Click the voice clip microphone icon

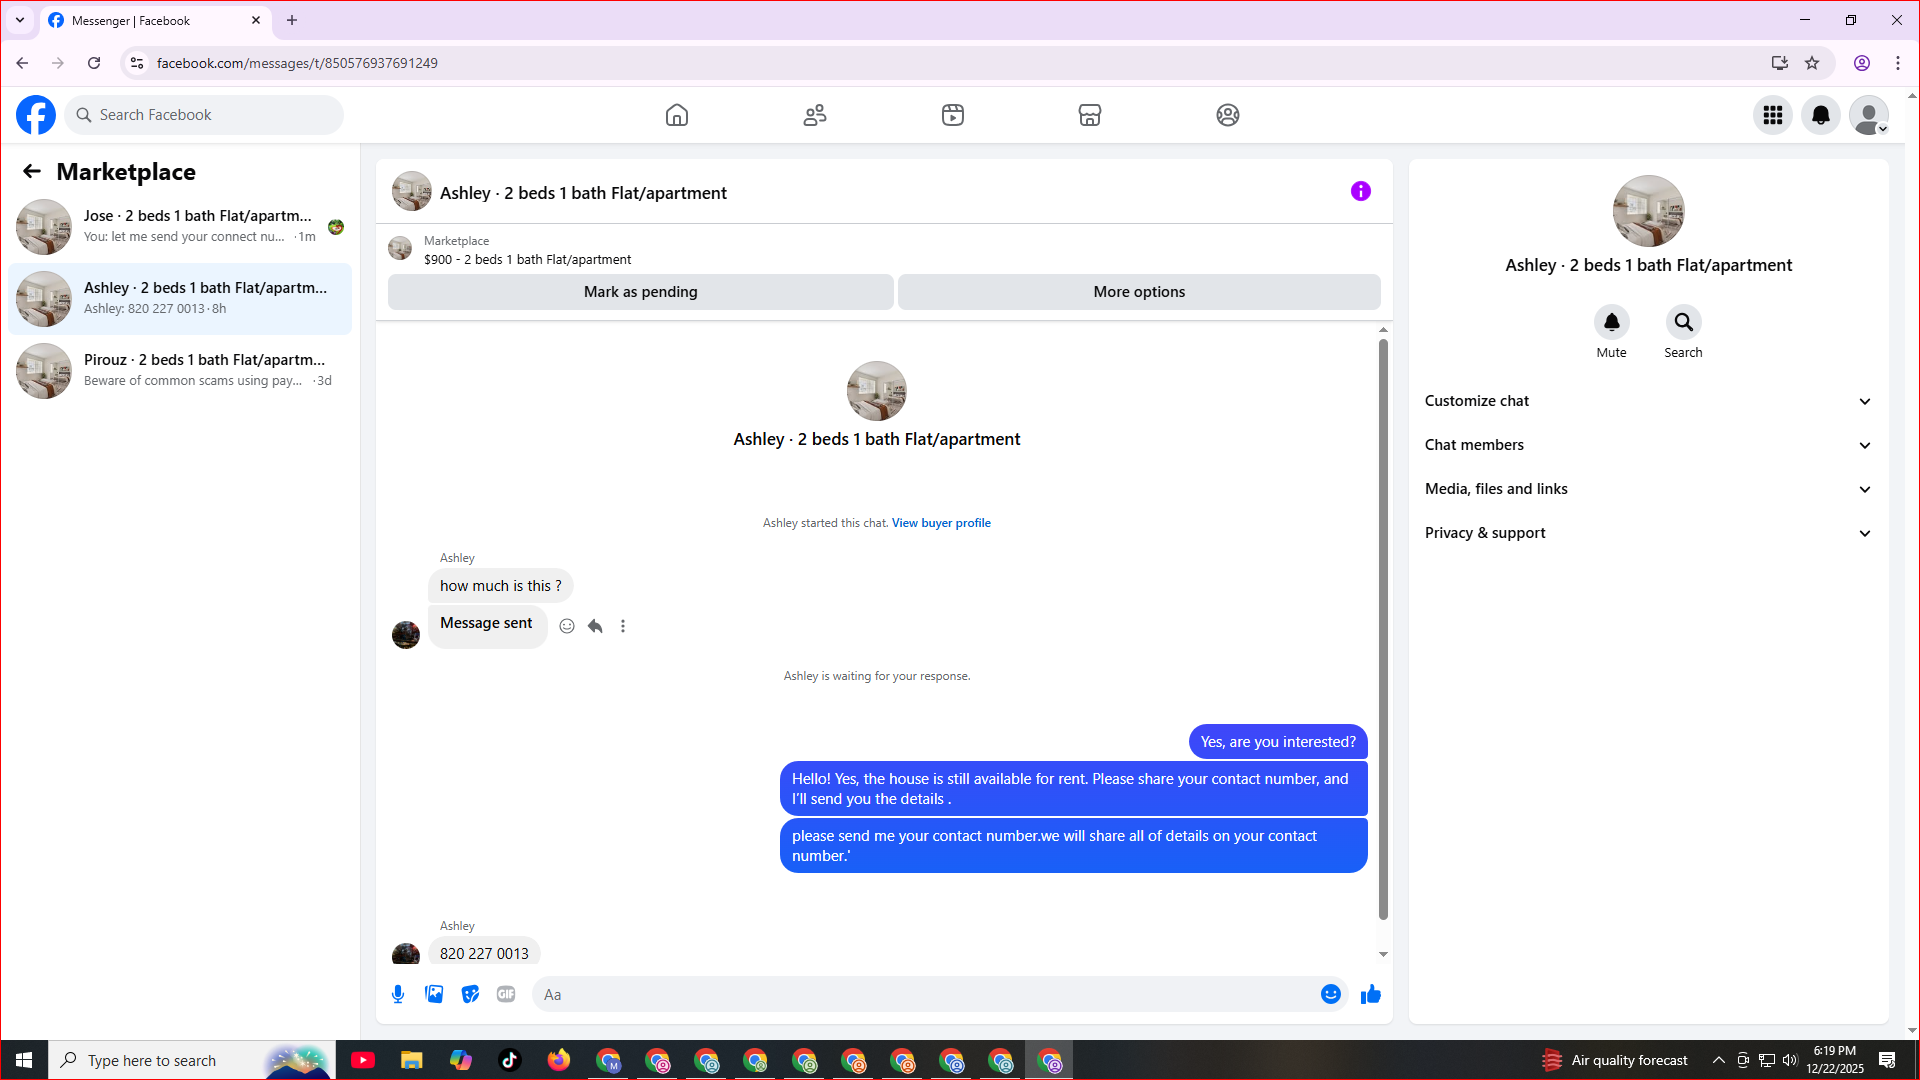point(398,994)
